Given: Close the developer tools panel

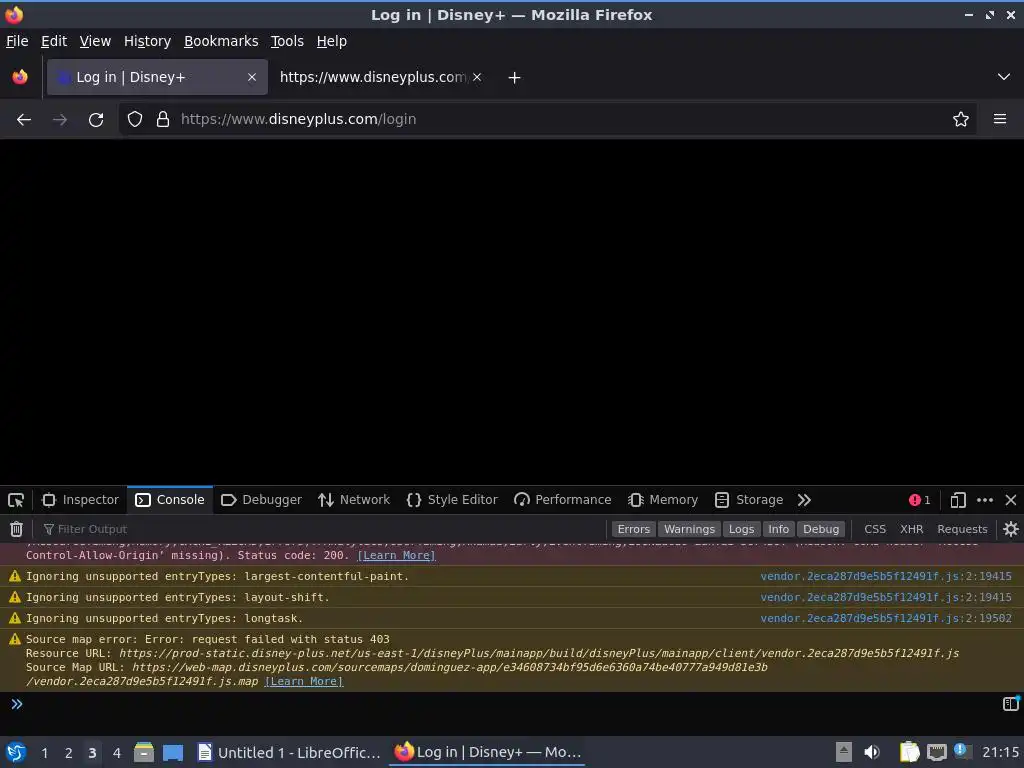Looking at the screenshot, I should tap(1011, 500).
